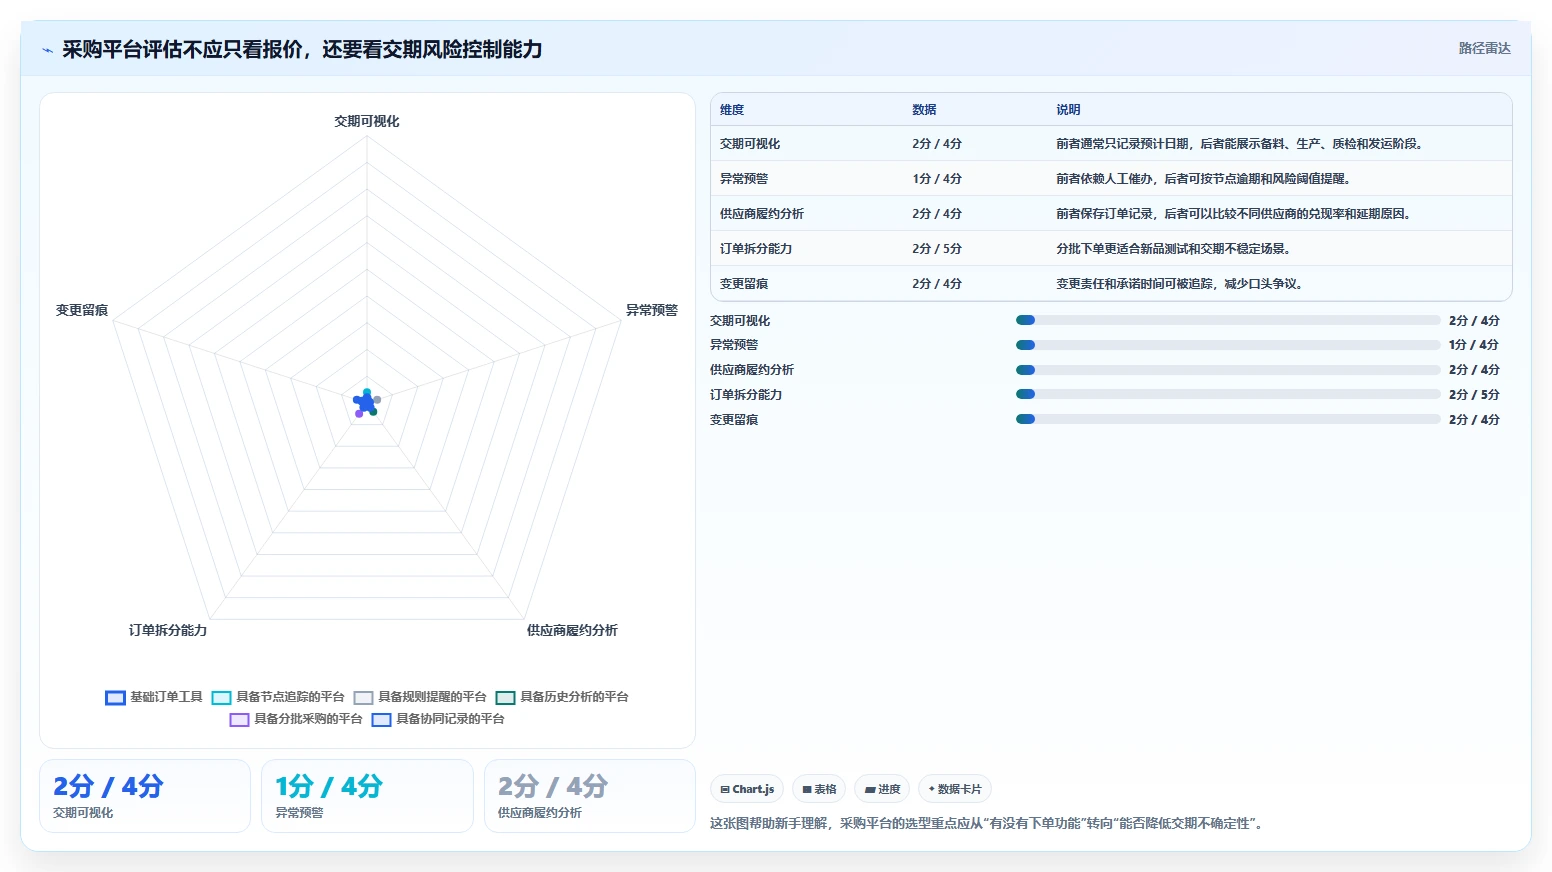Viewport: 1552px width, 872px height.
Task: Toggle the 具备历史分析的平台 legend item
Action: (x=562, y=697)
